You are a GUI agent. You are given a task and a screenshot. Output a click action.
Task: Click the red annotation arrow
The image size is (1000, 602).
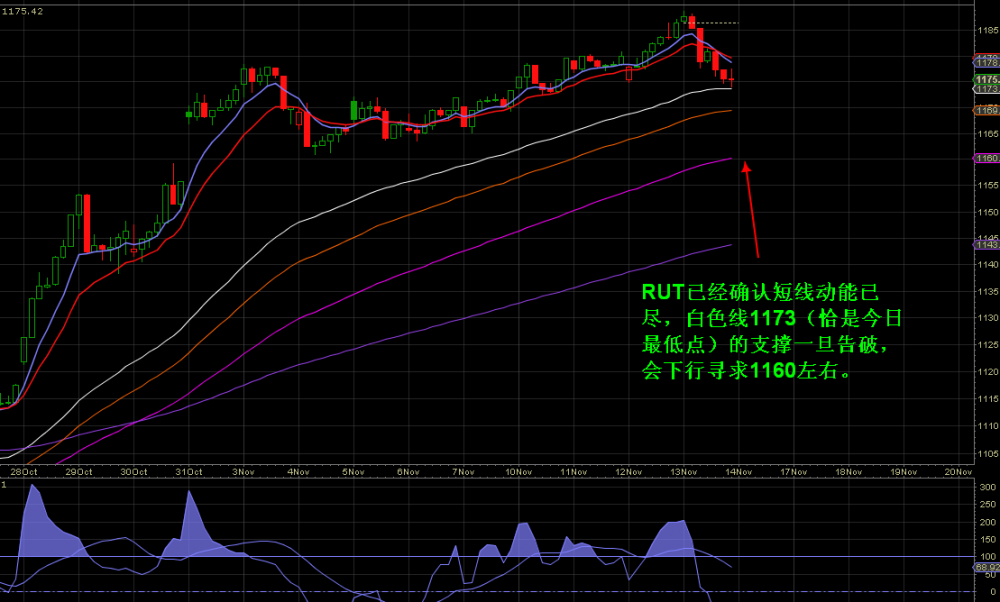click(750, 210)
